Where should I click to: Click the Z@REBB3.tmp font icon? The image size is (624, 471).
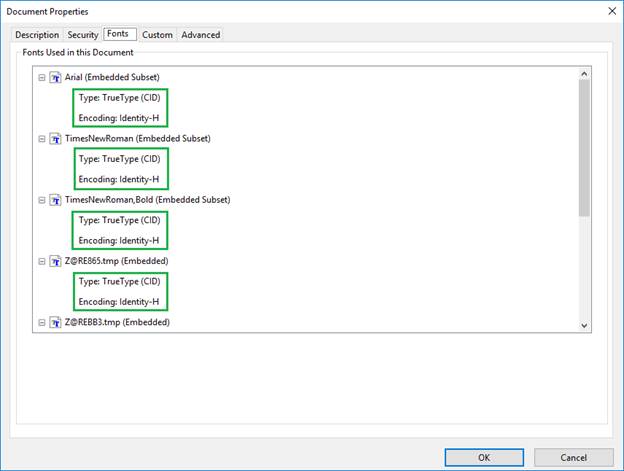(x=55, y=322)
